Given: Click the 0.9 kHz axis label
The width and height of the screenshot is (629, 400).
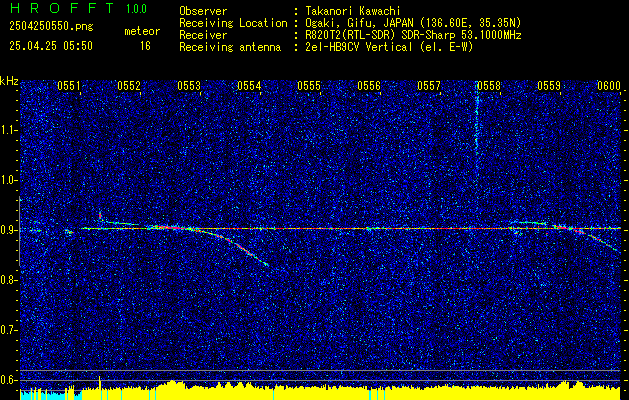Looking at the screenshot, I should [x=8, y=230].
